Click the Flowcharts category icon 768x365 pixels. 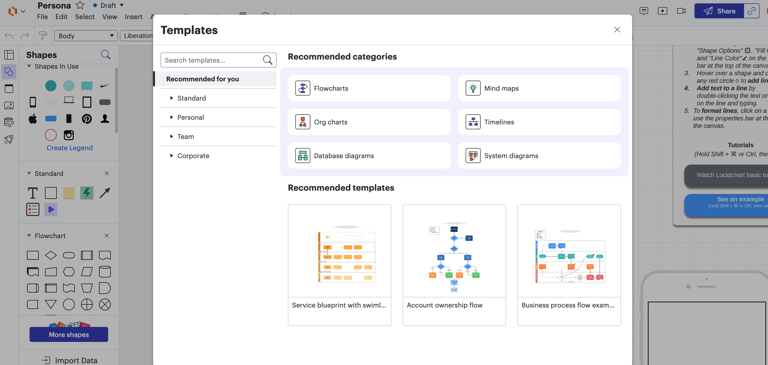pyautogui.click(x=303, y=88)
